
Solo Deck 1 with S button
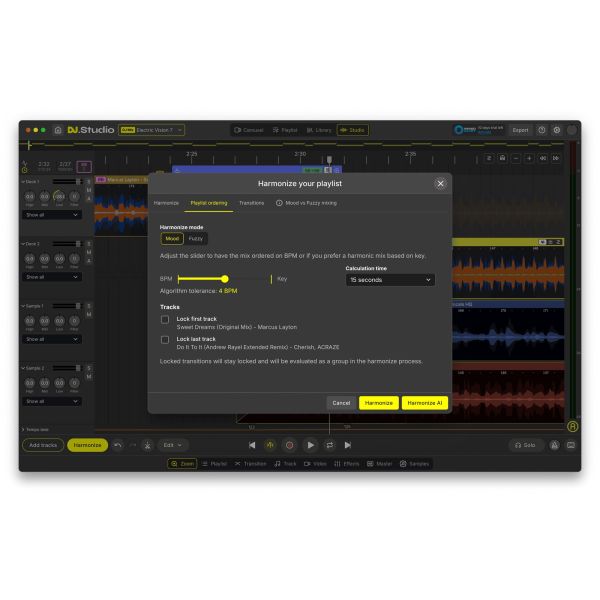[89, 182]
